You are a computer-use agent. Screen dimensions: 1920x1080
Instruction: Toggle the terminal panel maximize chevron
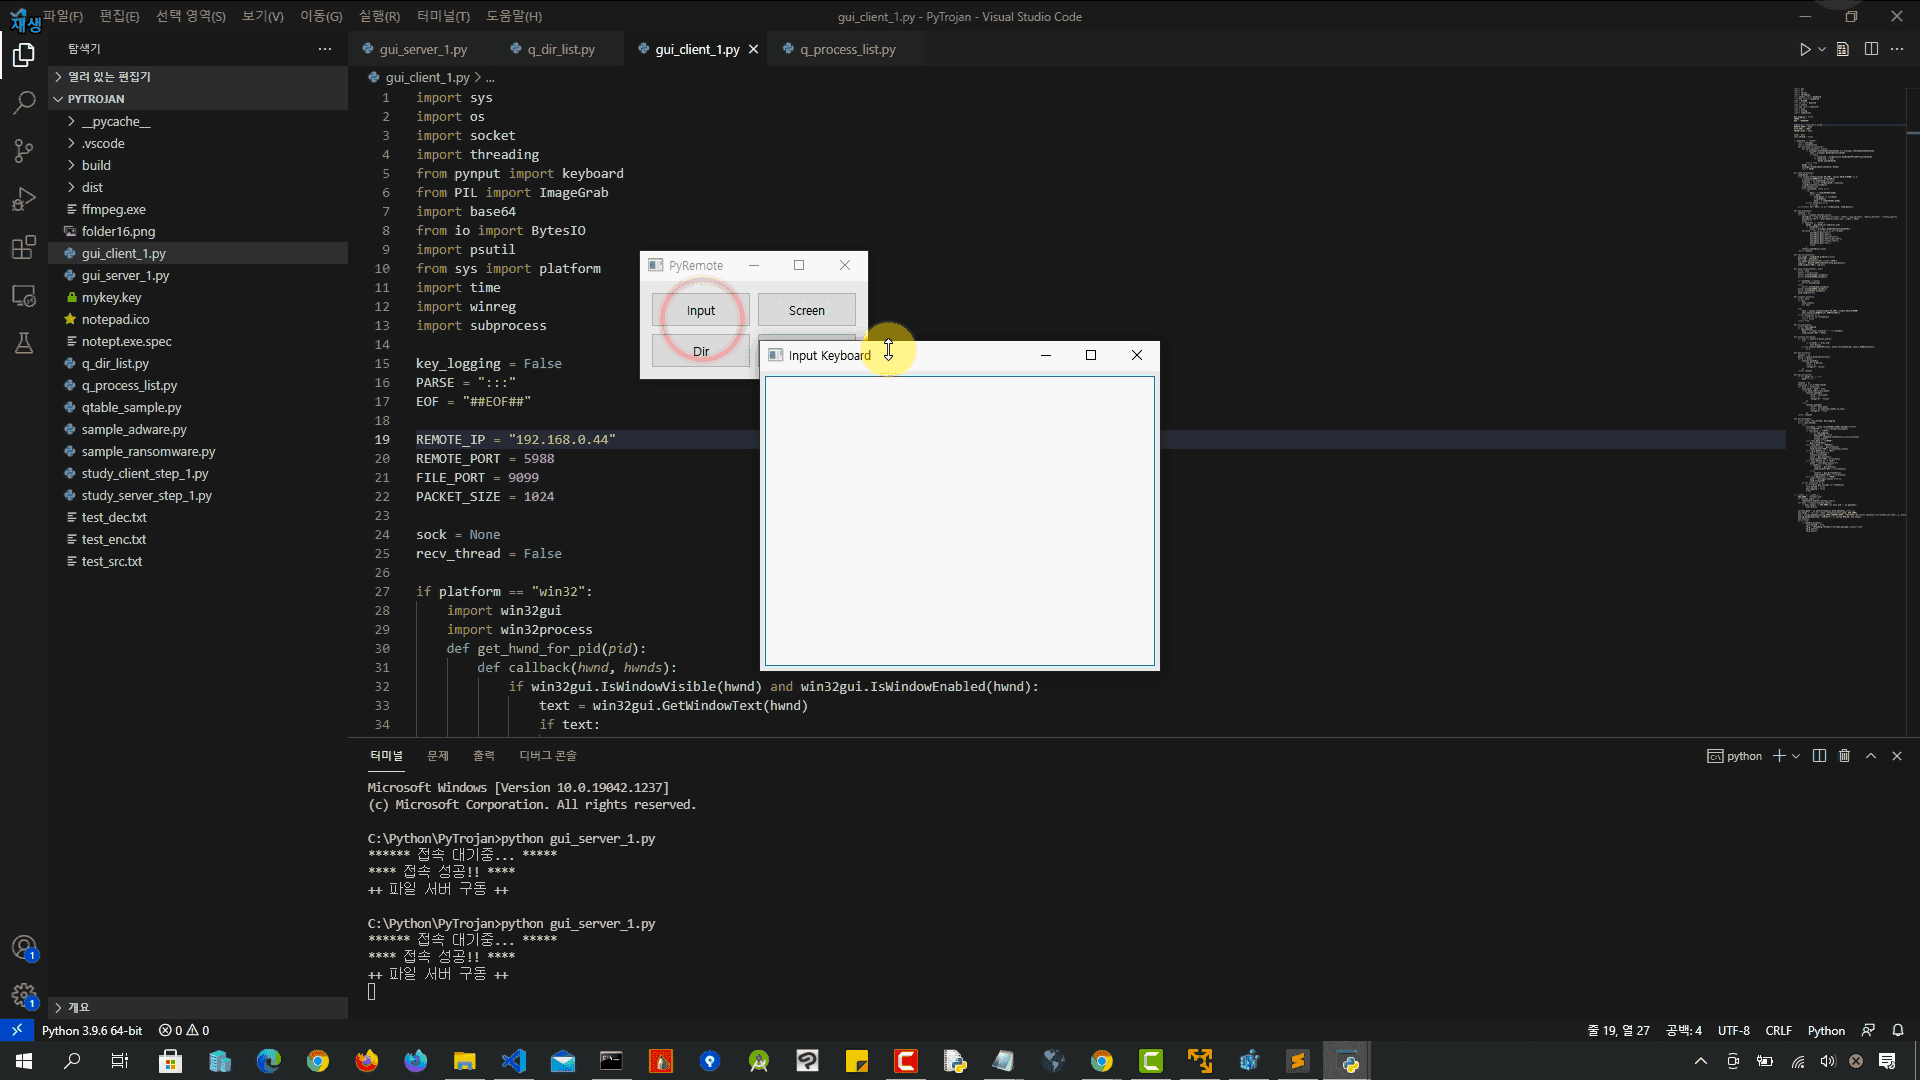1871,756
